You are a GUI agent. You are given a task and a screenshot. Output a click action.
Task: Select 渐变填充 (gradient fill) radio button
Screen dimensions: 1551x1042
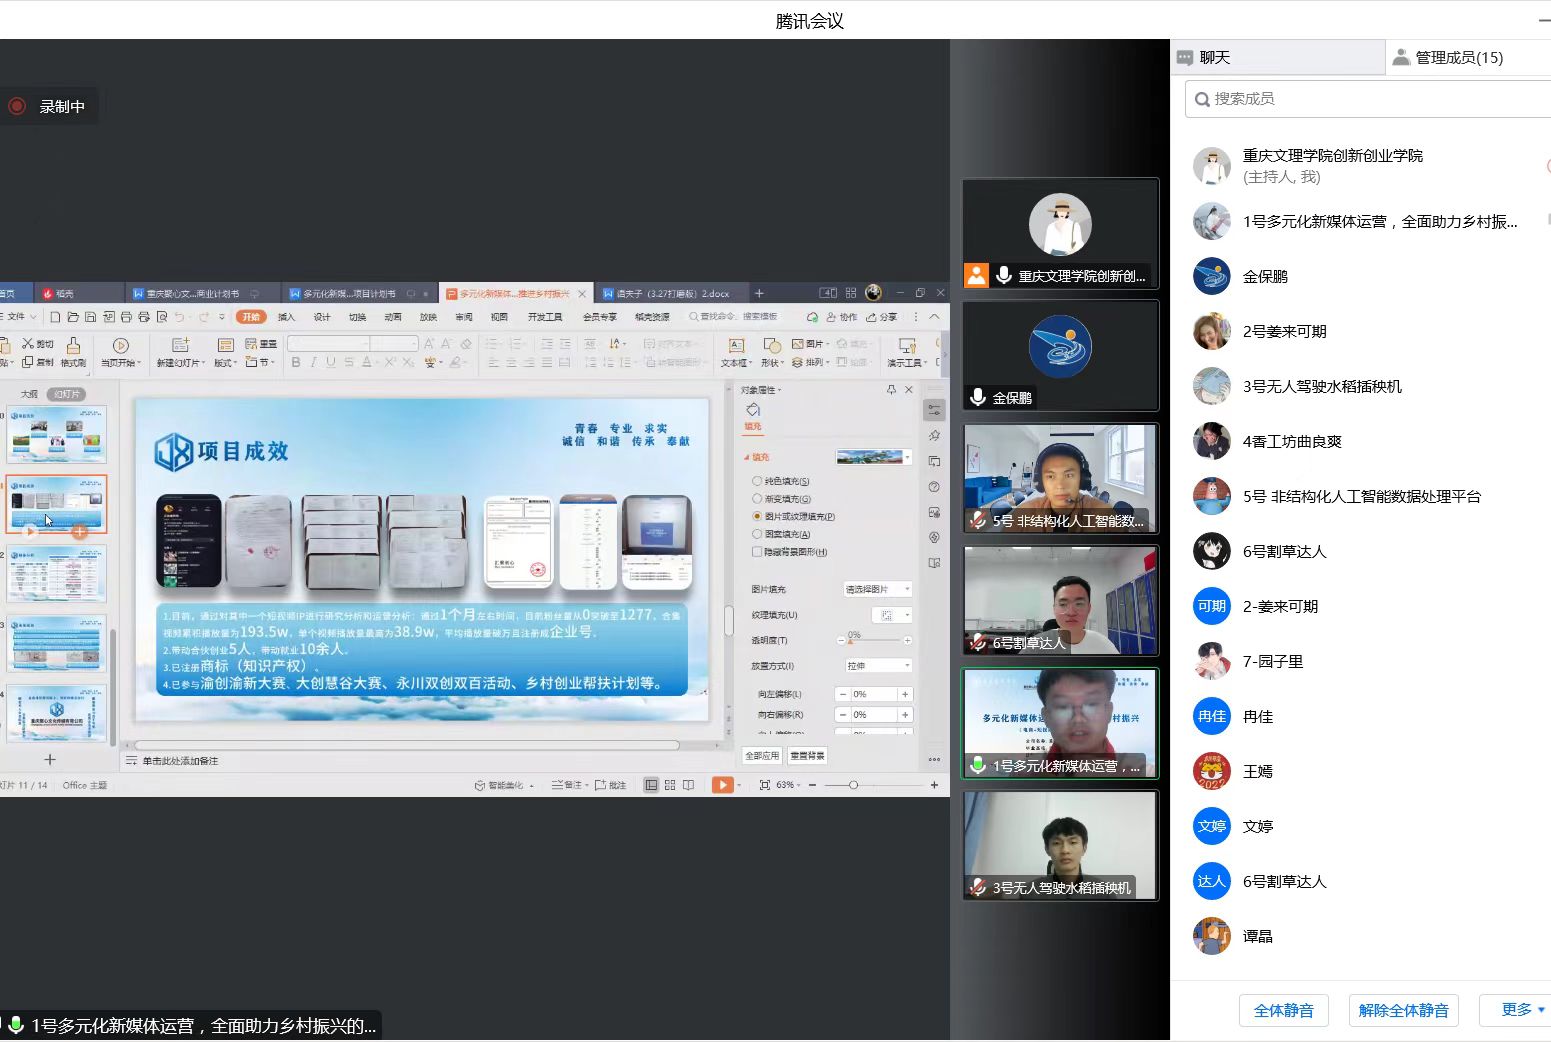pyautogui.click(x=757, y=499)
